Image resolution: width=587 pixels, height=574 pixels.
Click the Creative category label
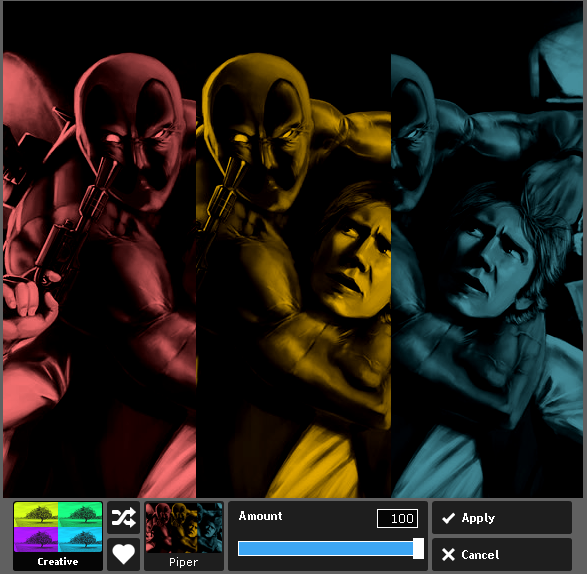(x=58, y=561)
